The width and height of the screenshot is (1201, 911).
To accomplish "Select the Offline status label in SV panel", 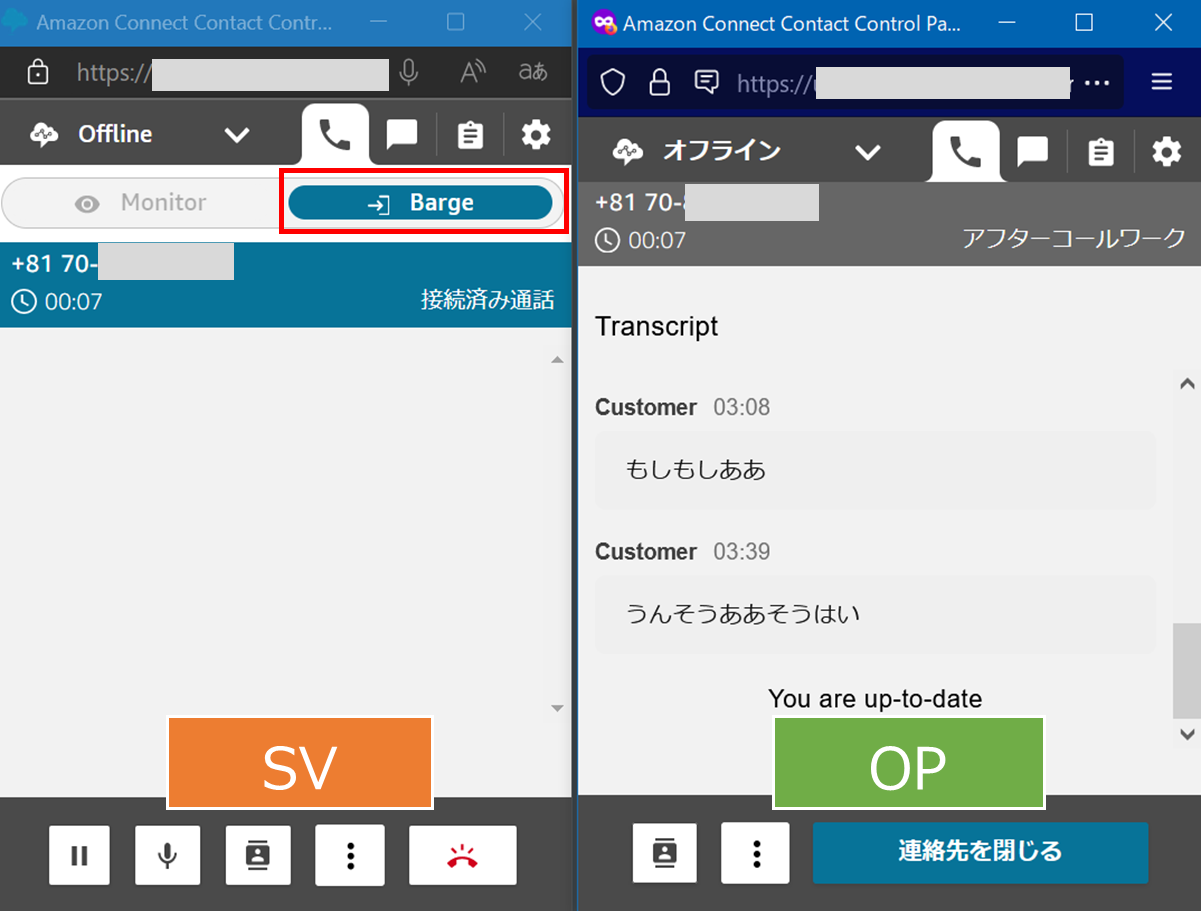I will point(115,134).
